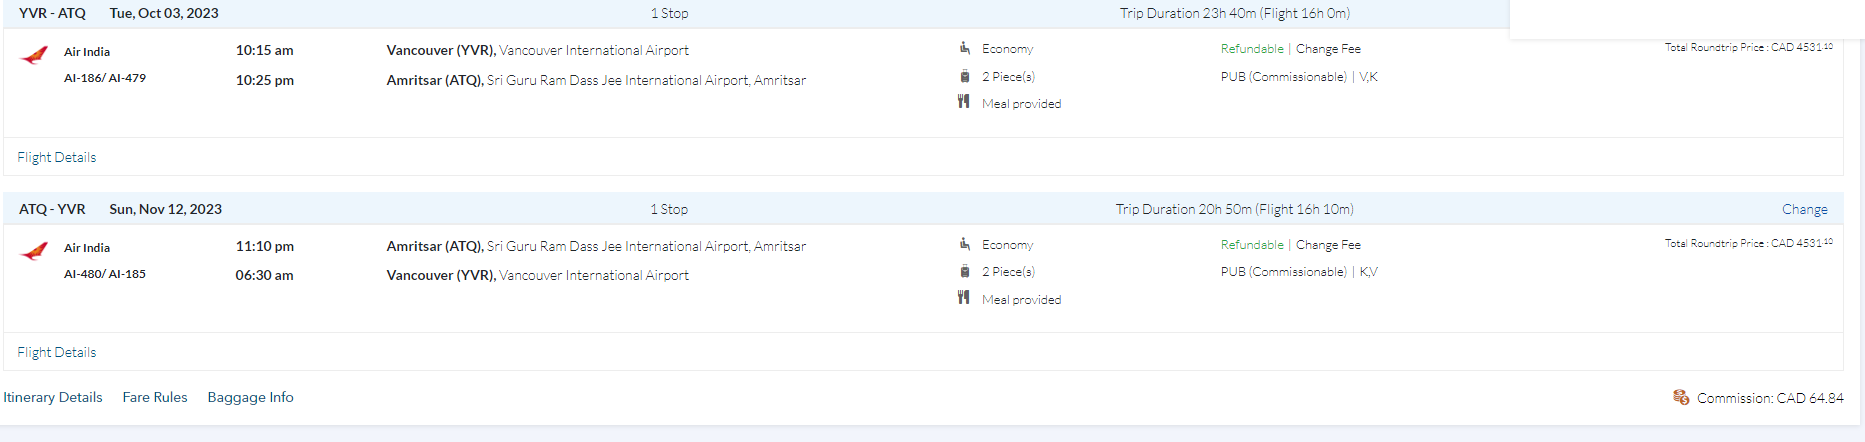This screenshot has height=442, width=1865.
Task: Click the meal icon on outbound flight
Action: (964, 102)
